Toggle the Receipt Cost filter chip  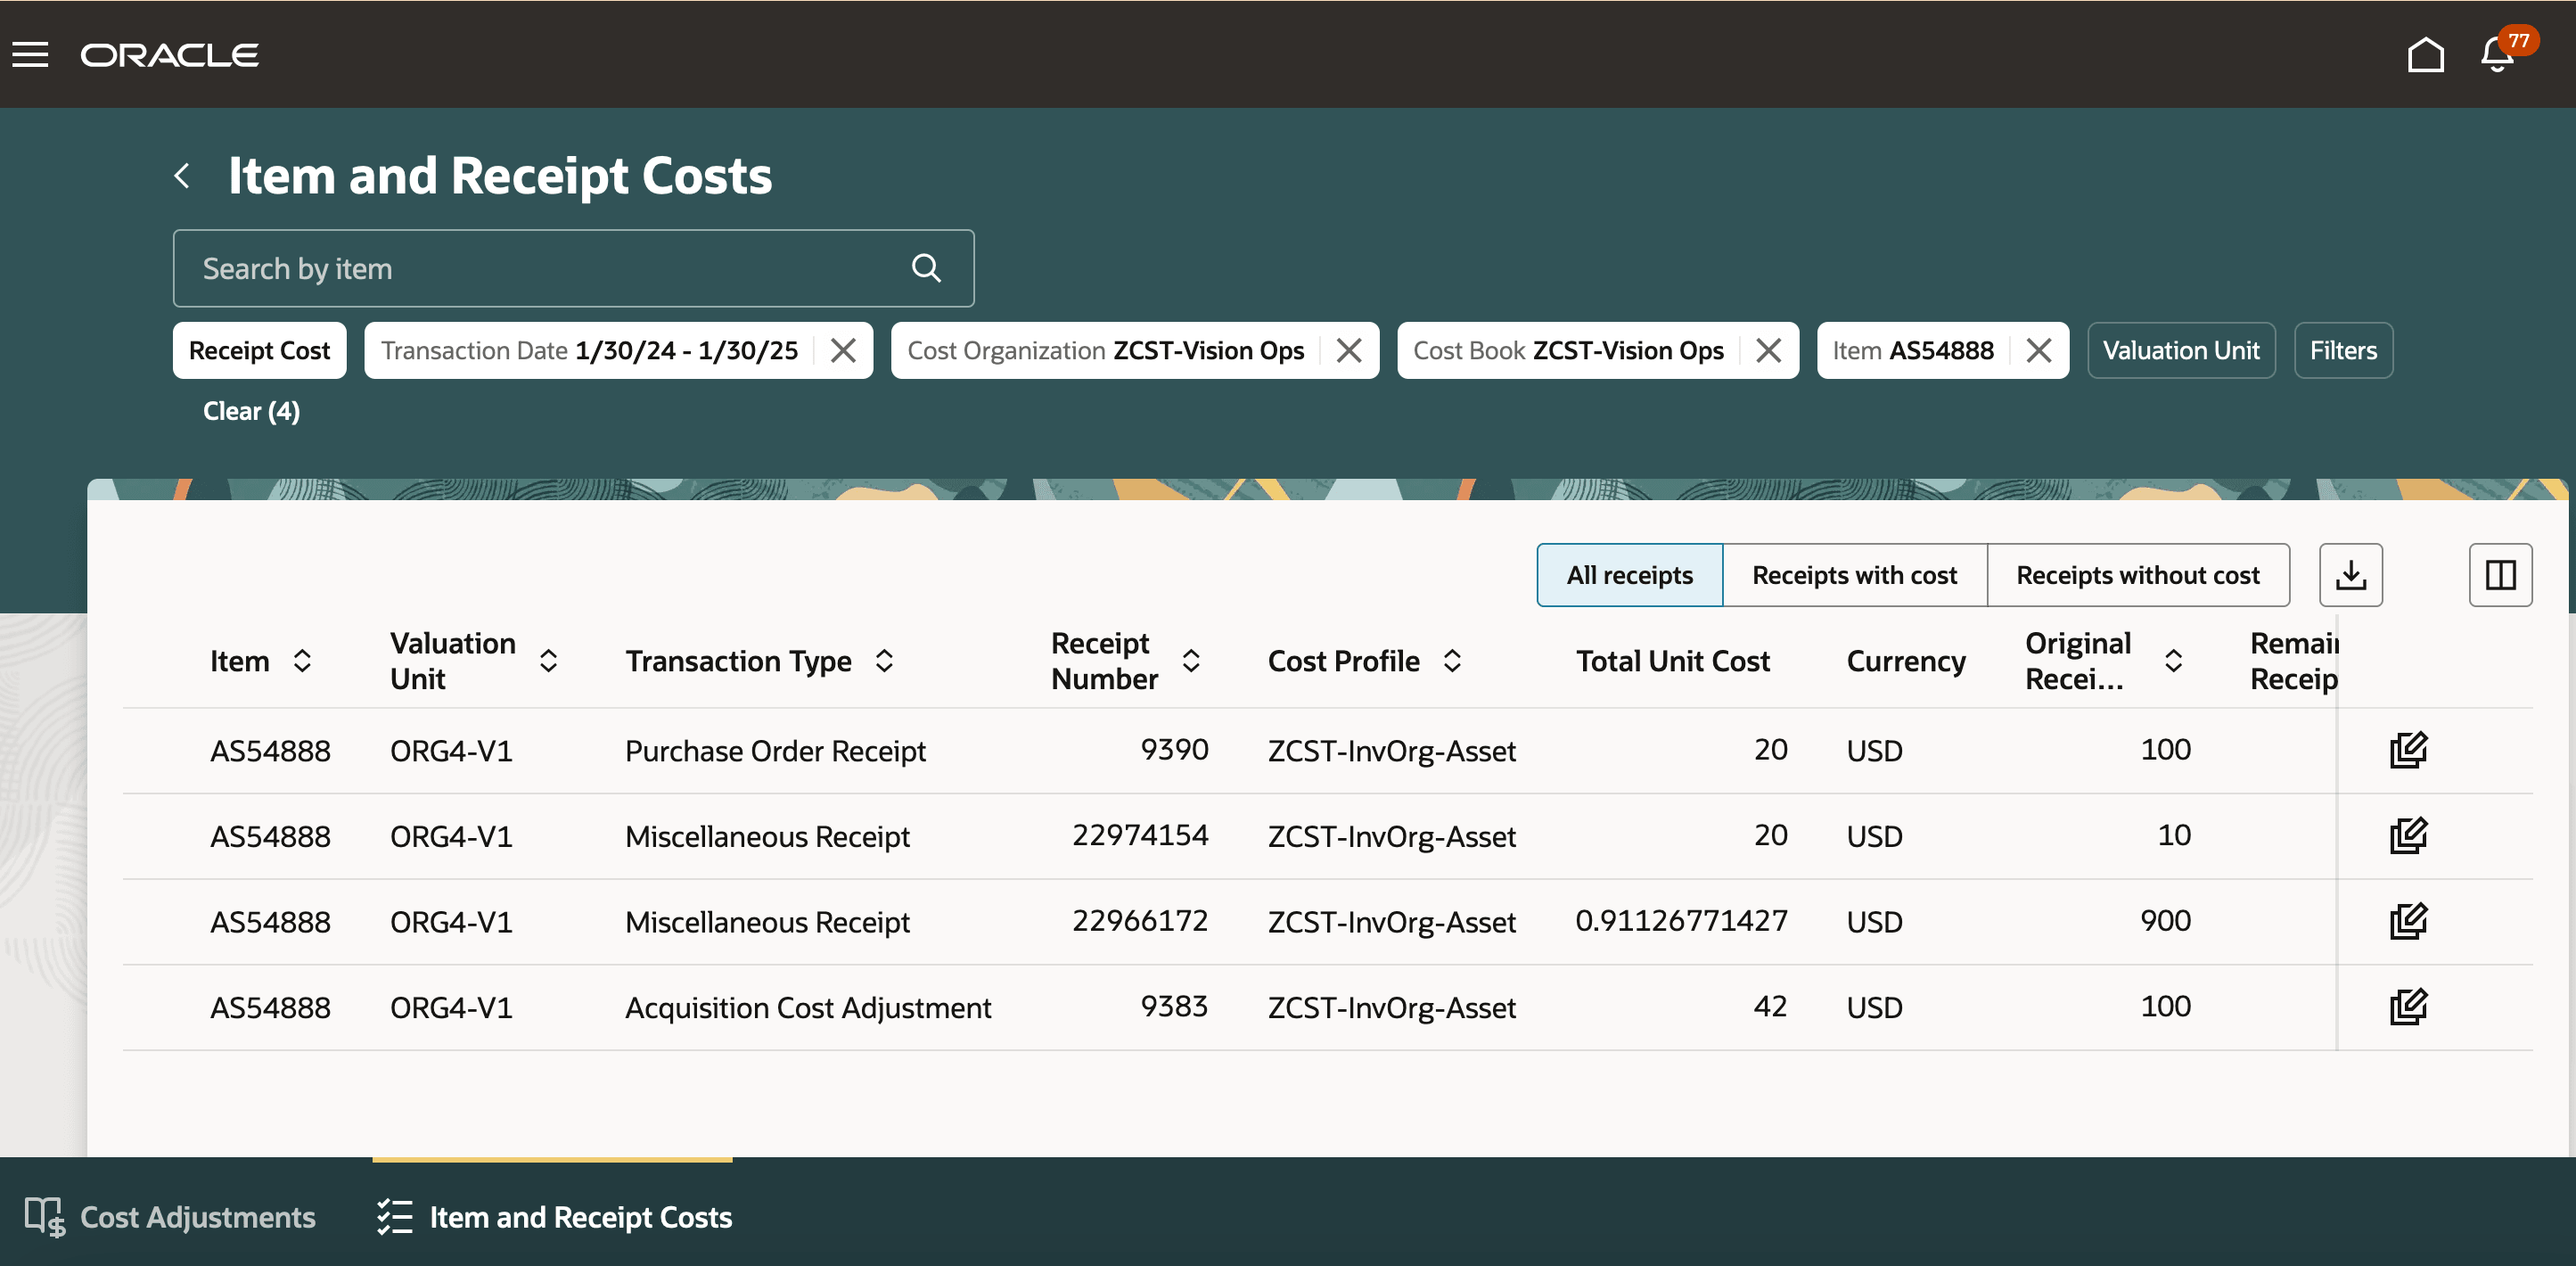tap(259, 350)
